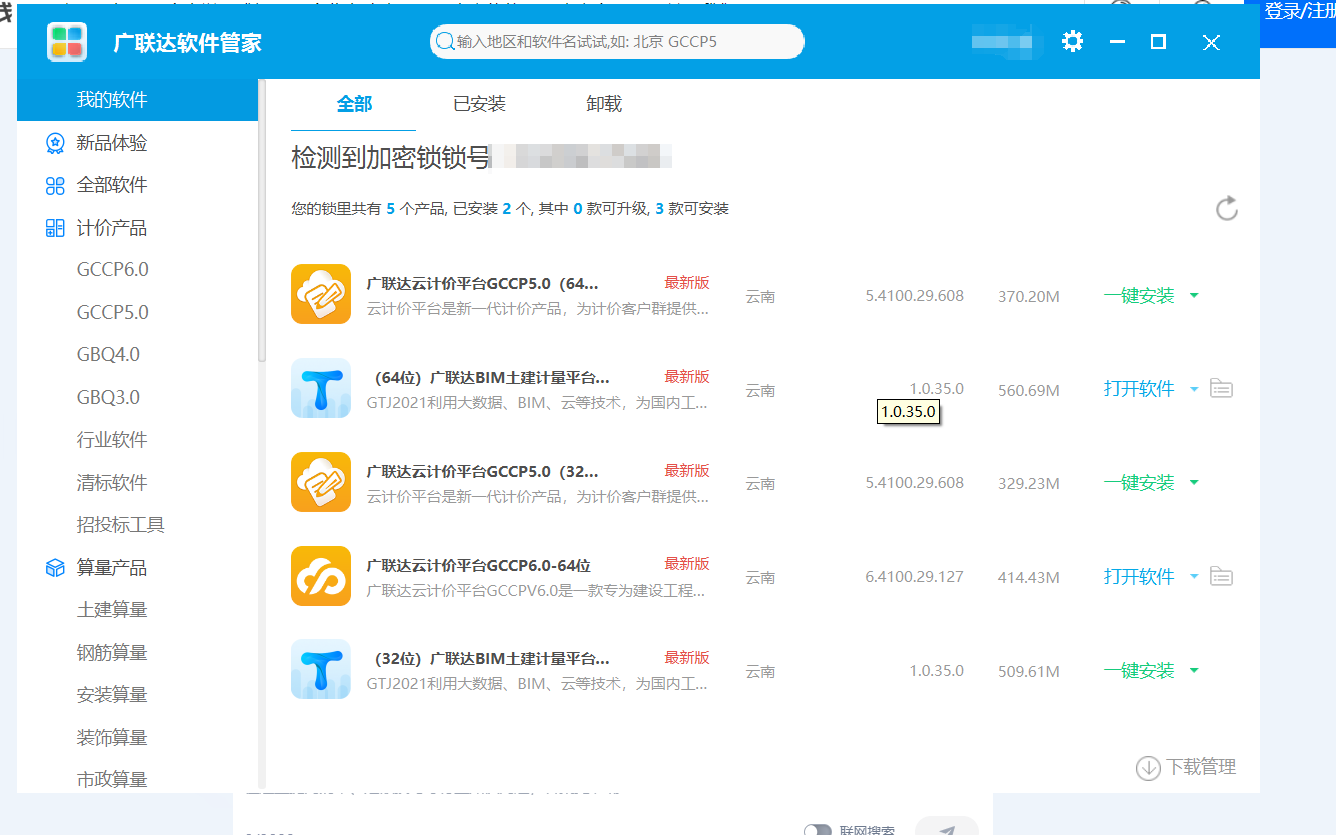Install (32位) BIM土建计量平台 with 一键安装

pyautogui.click(x=1139, y=671)
